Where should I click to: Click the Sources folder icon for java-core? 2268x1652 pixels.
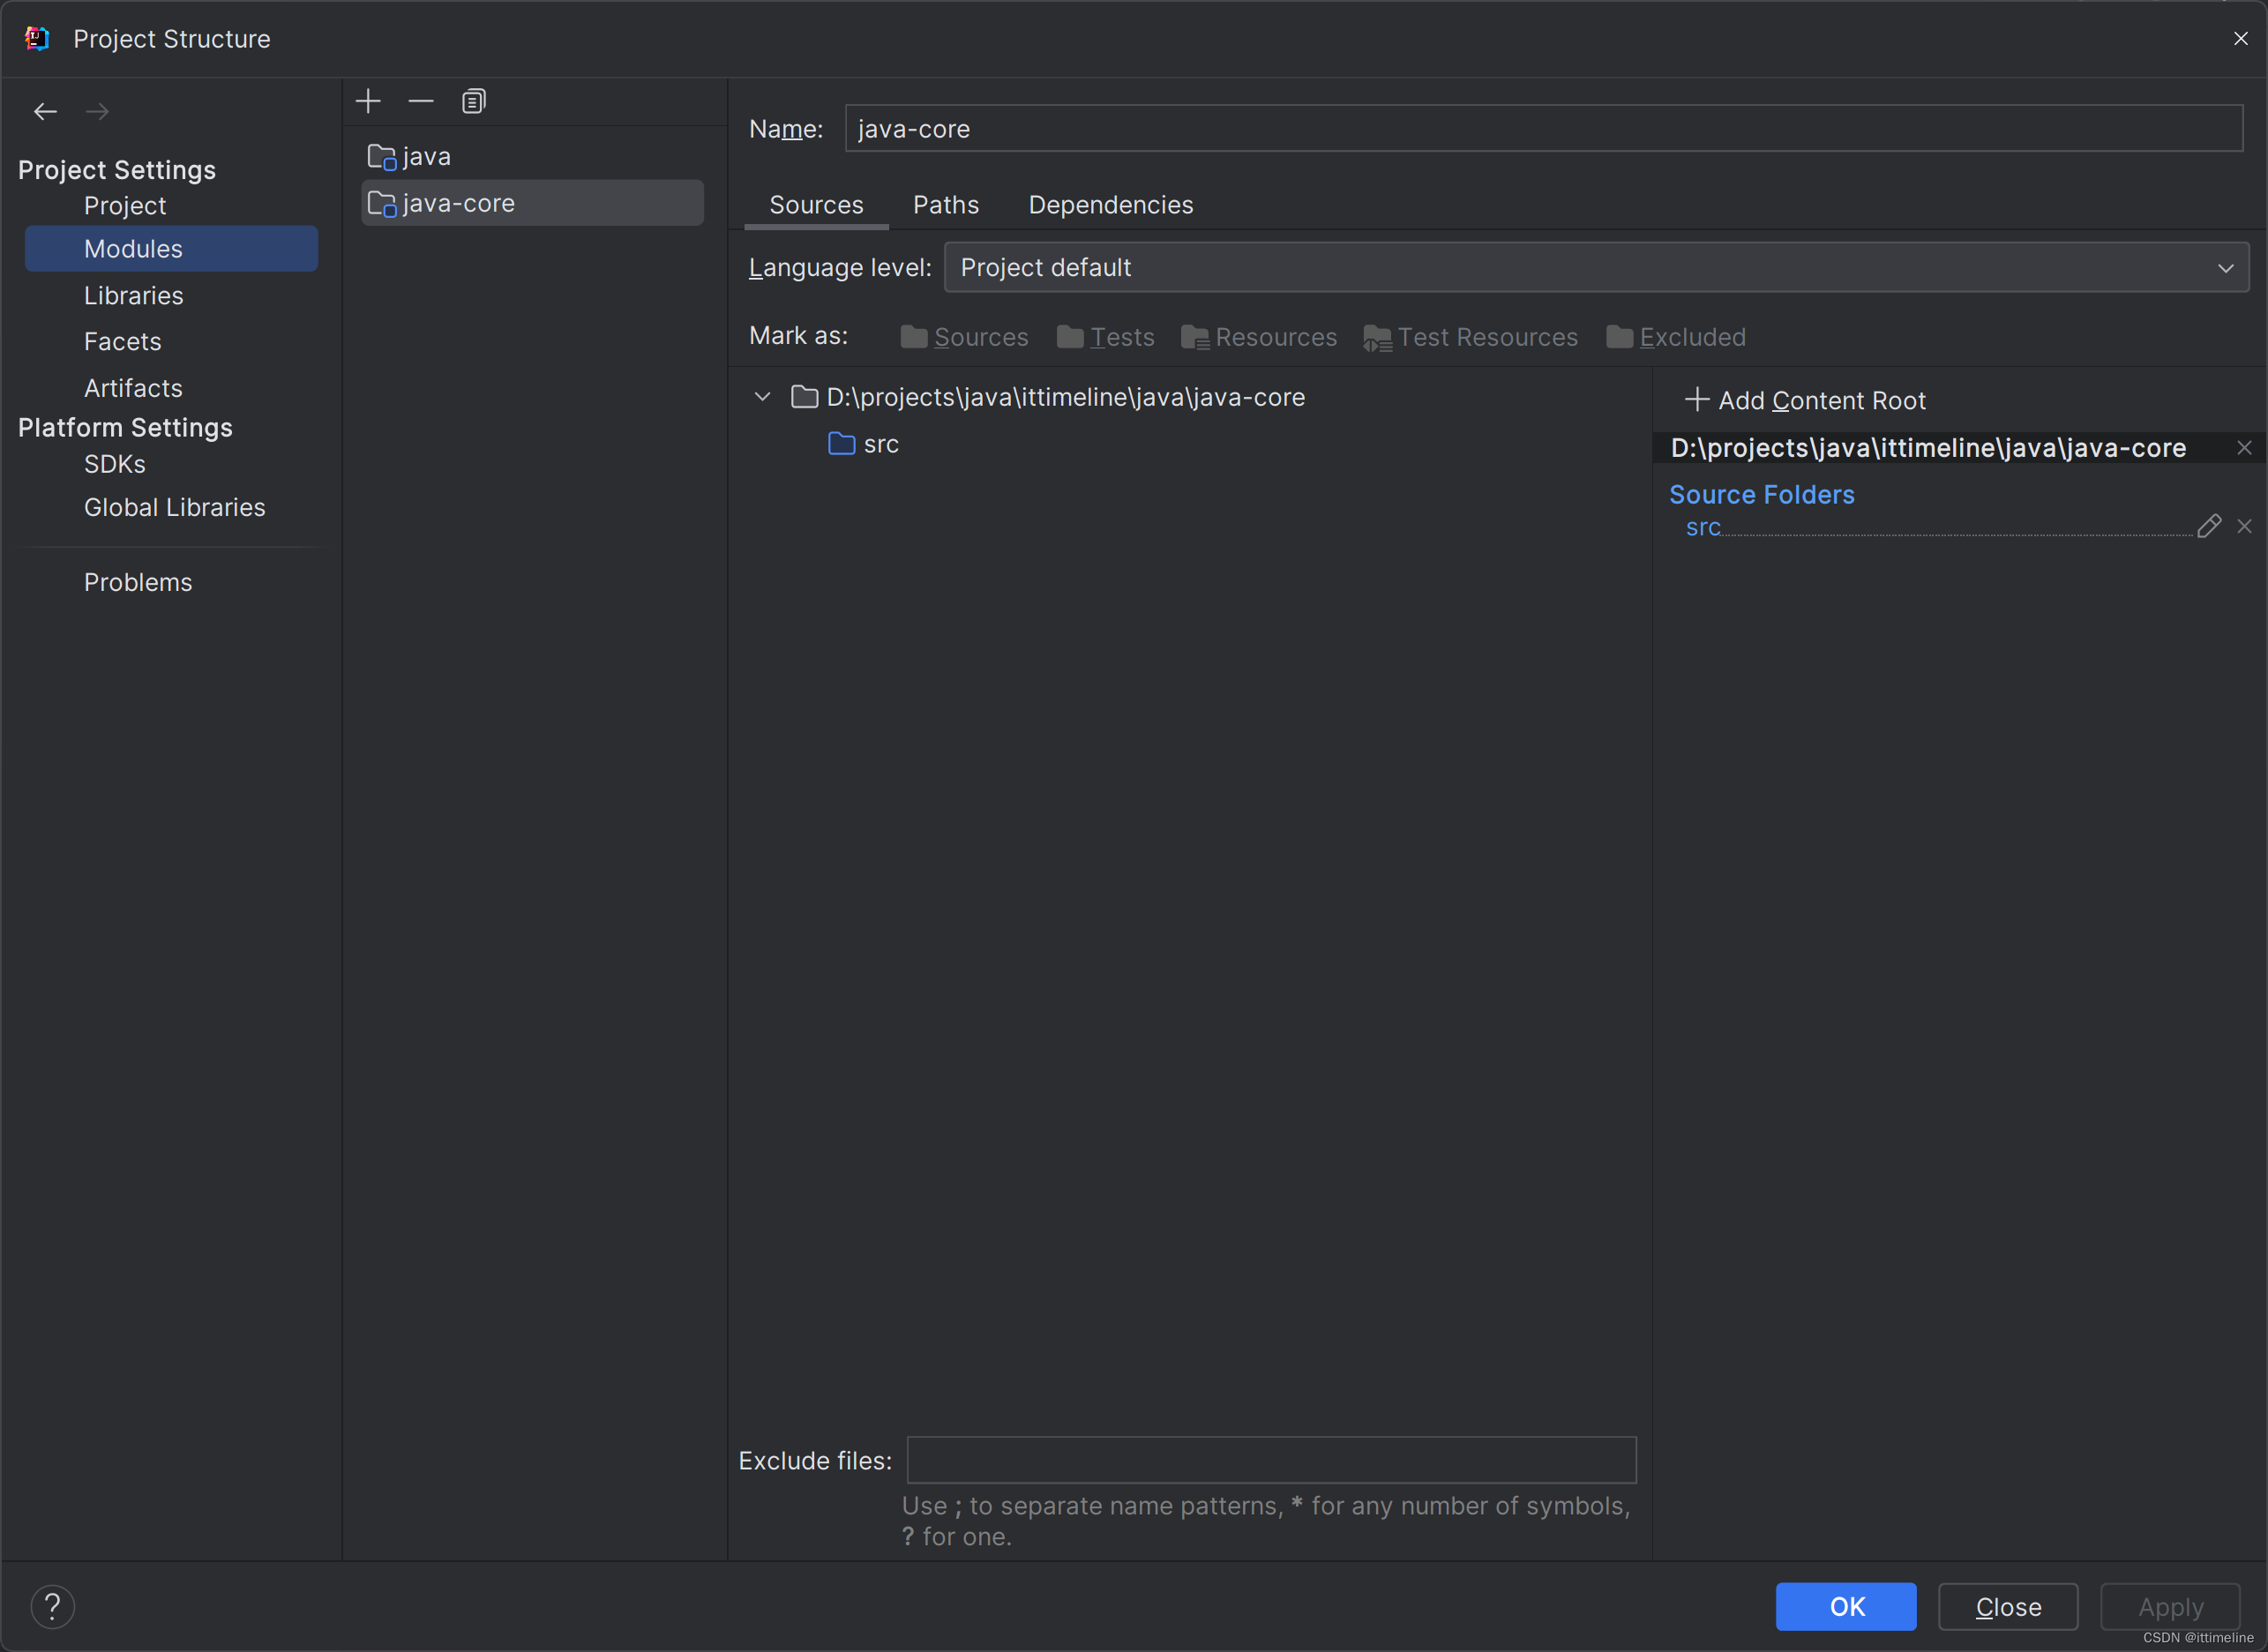click(x=910, y=336)
